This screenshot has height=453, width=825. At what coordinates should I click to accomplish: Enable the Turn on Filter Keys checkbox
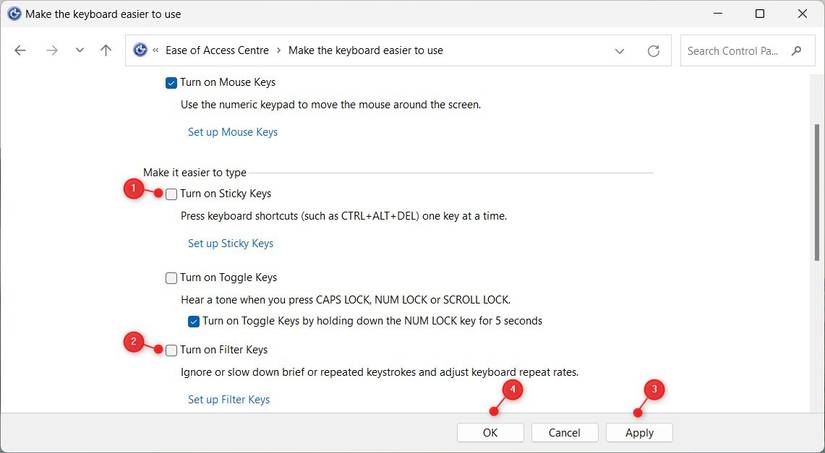click(172, 350)
